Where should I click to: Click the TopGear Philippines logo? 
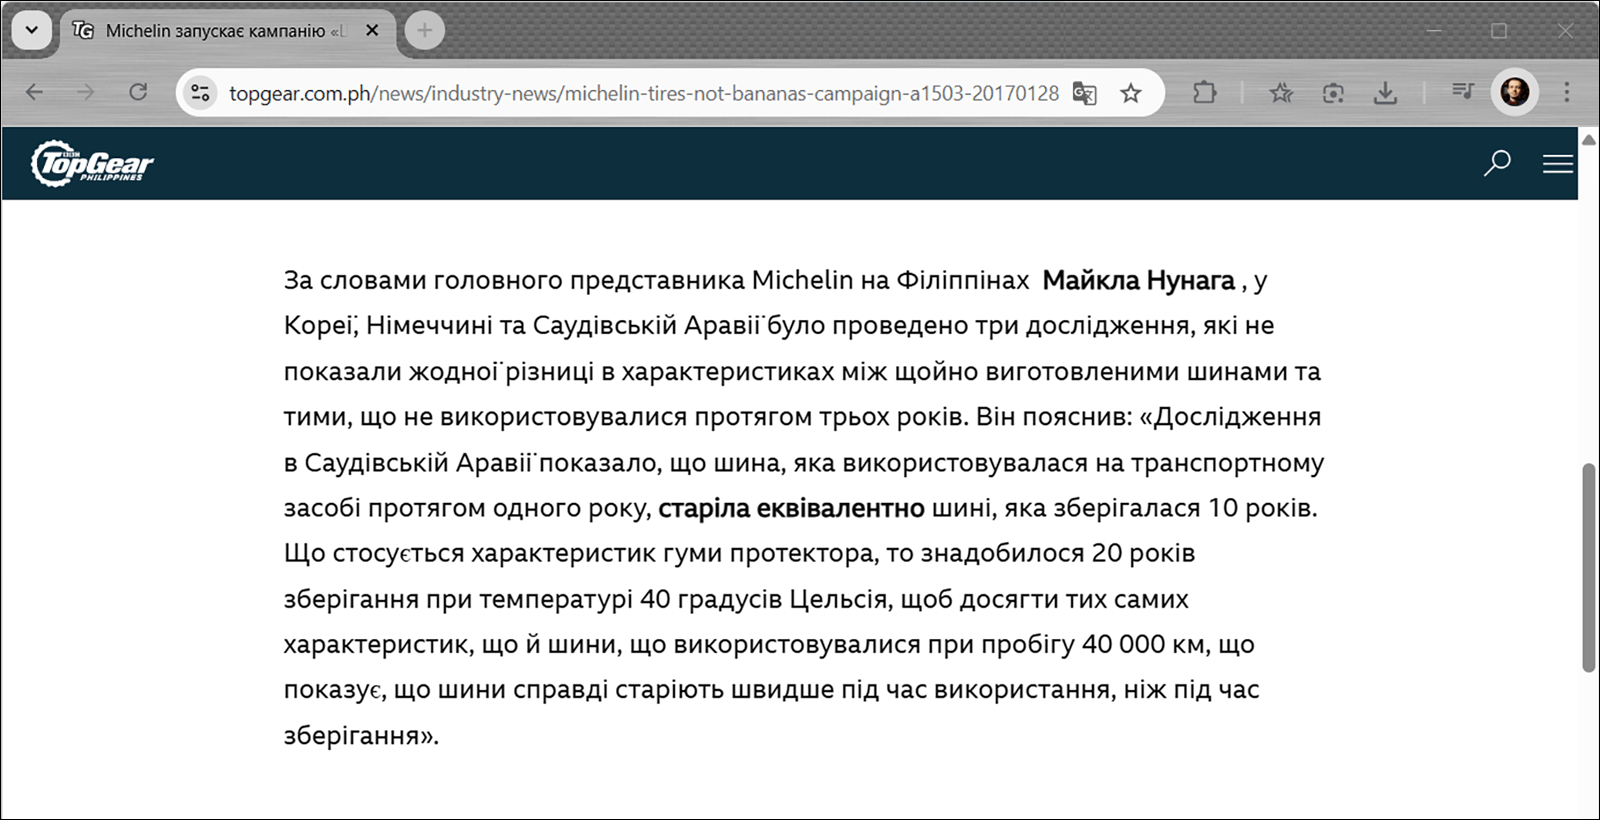coord(92,164)
